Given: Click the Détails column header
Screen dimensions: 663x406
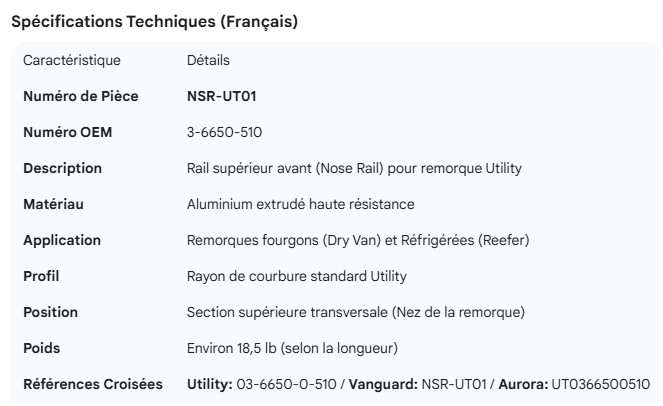Looking at the screenshot, I should click(x=208, y=60).
